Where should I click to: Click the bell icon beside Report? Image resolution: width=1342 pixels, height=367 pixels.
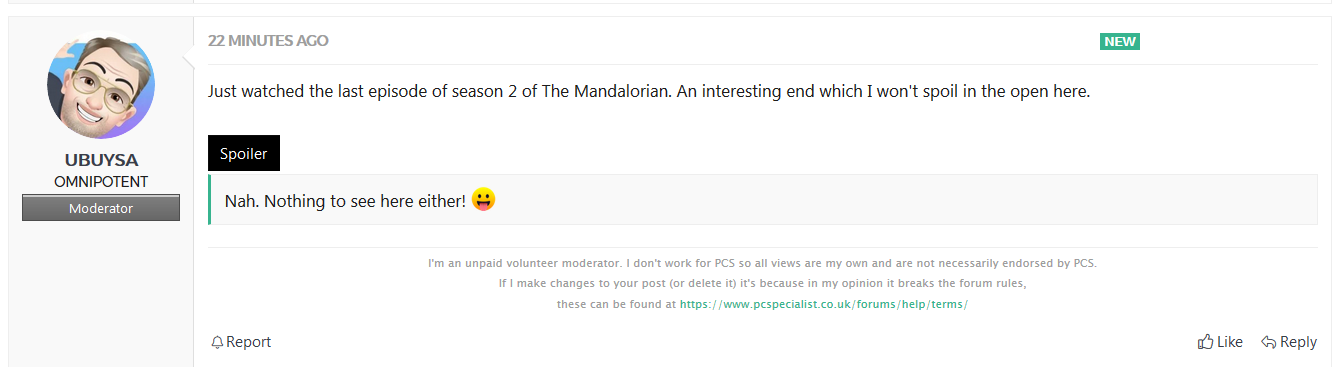217,342
